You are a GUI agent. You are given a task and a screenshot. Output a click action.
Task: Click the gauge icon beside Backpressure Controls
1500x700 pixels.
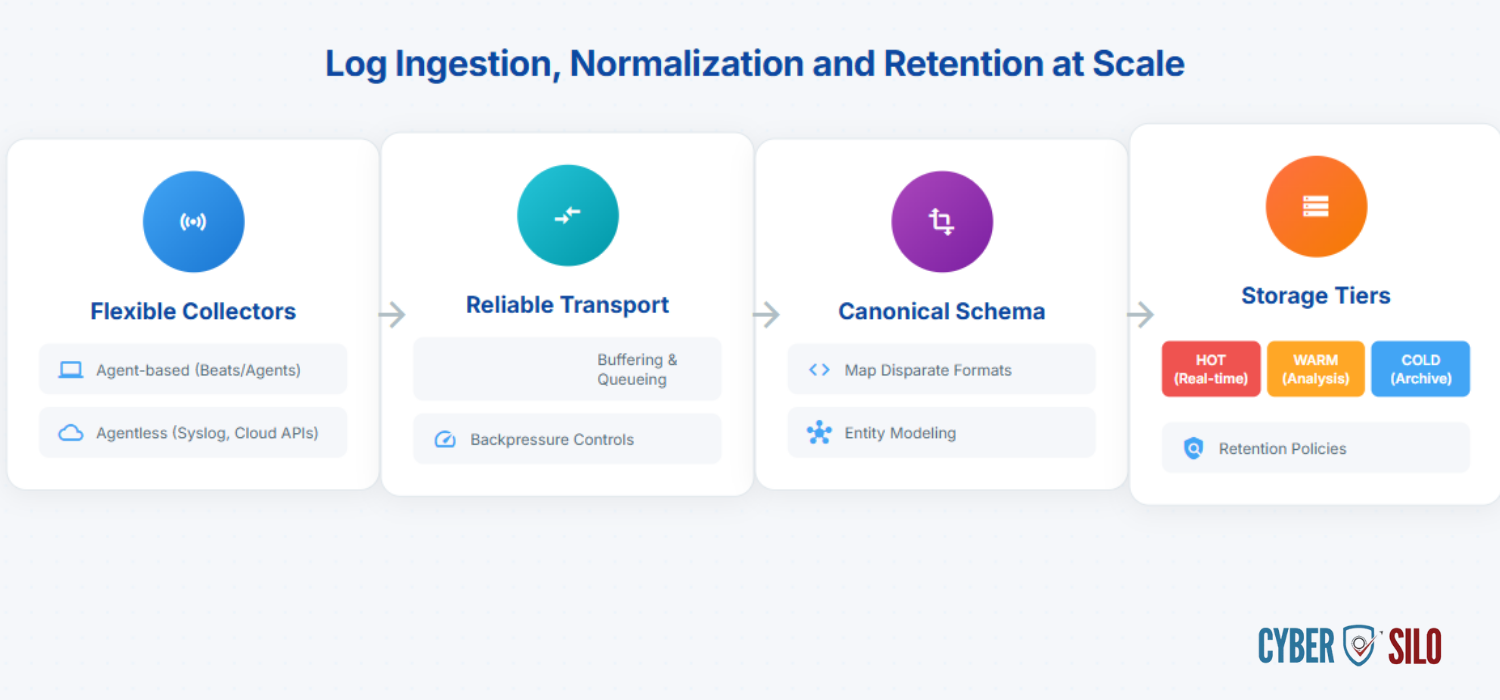click(445, 439)
